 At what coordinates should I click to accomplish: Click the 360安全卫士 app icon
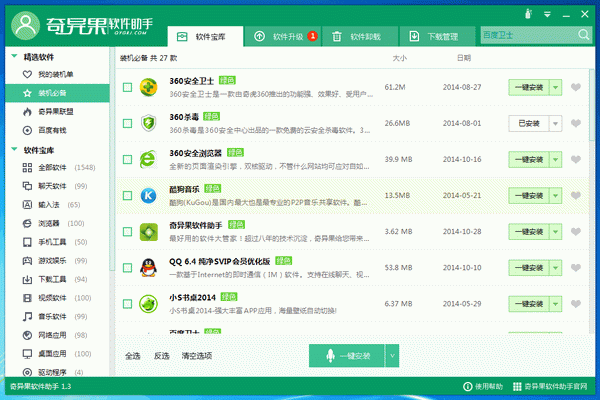148,87
